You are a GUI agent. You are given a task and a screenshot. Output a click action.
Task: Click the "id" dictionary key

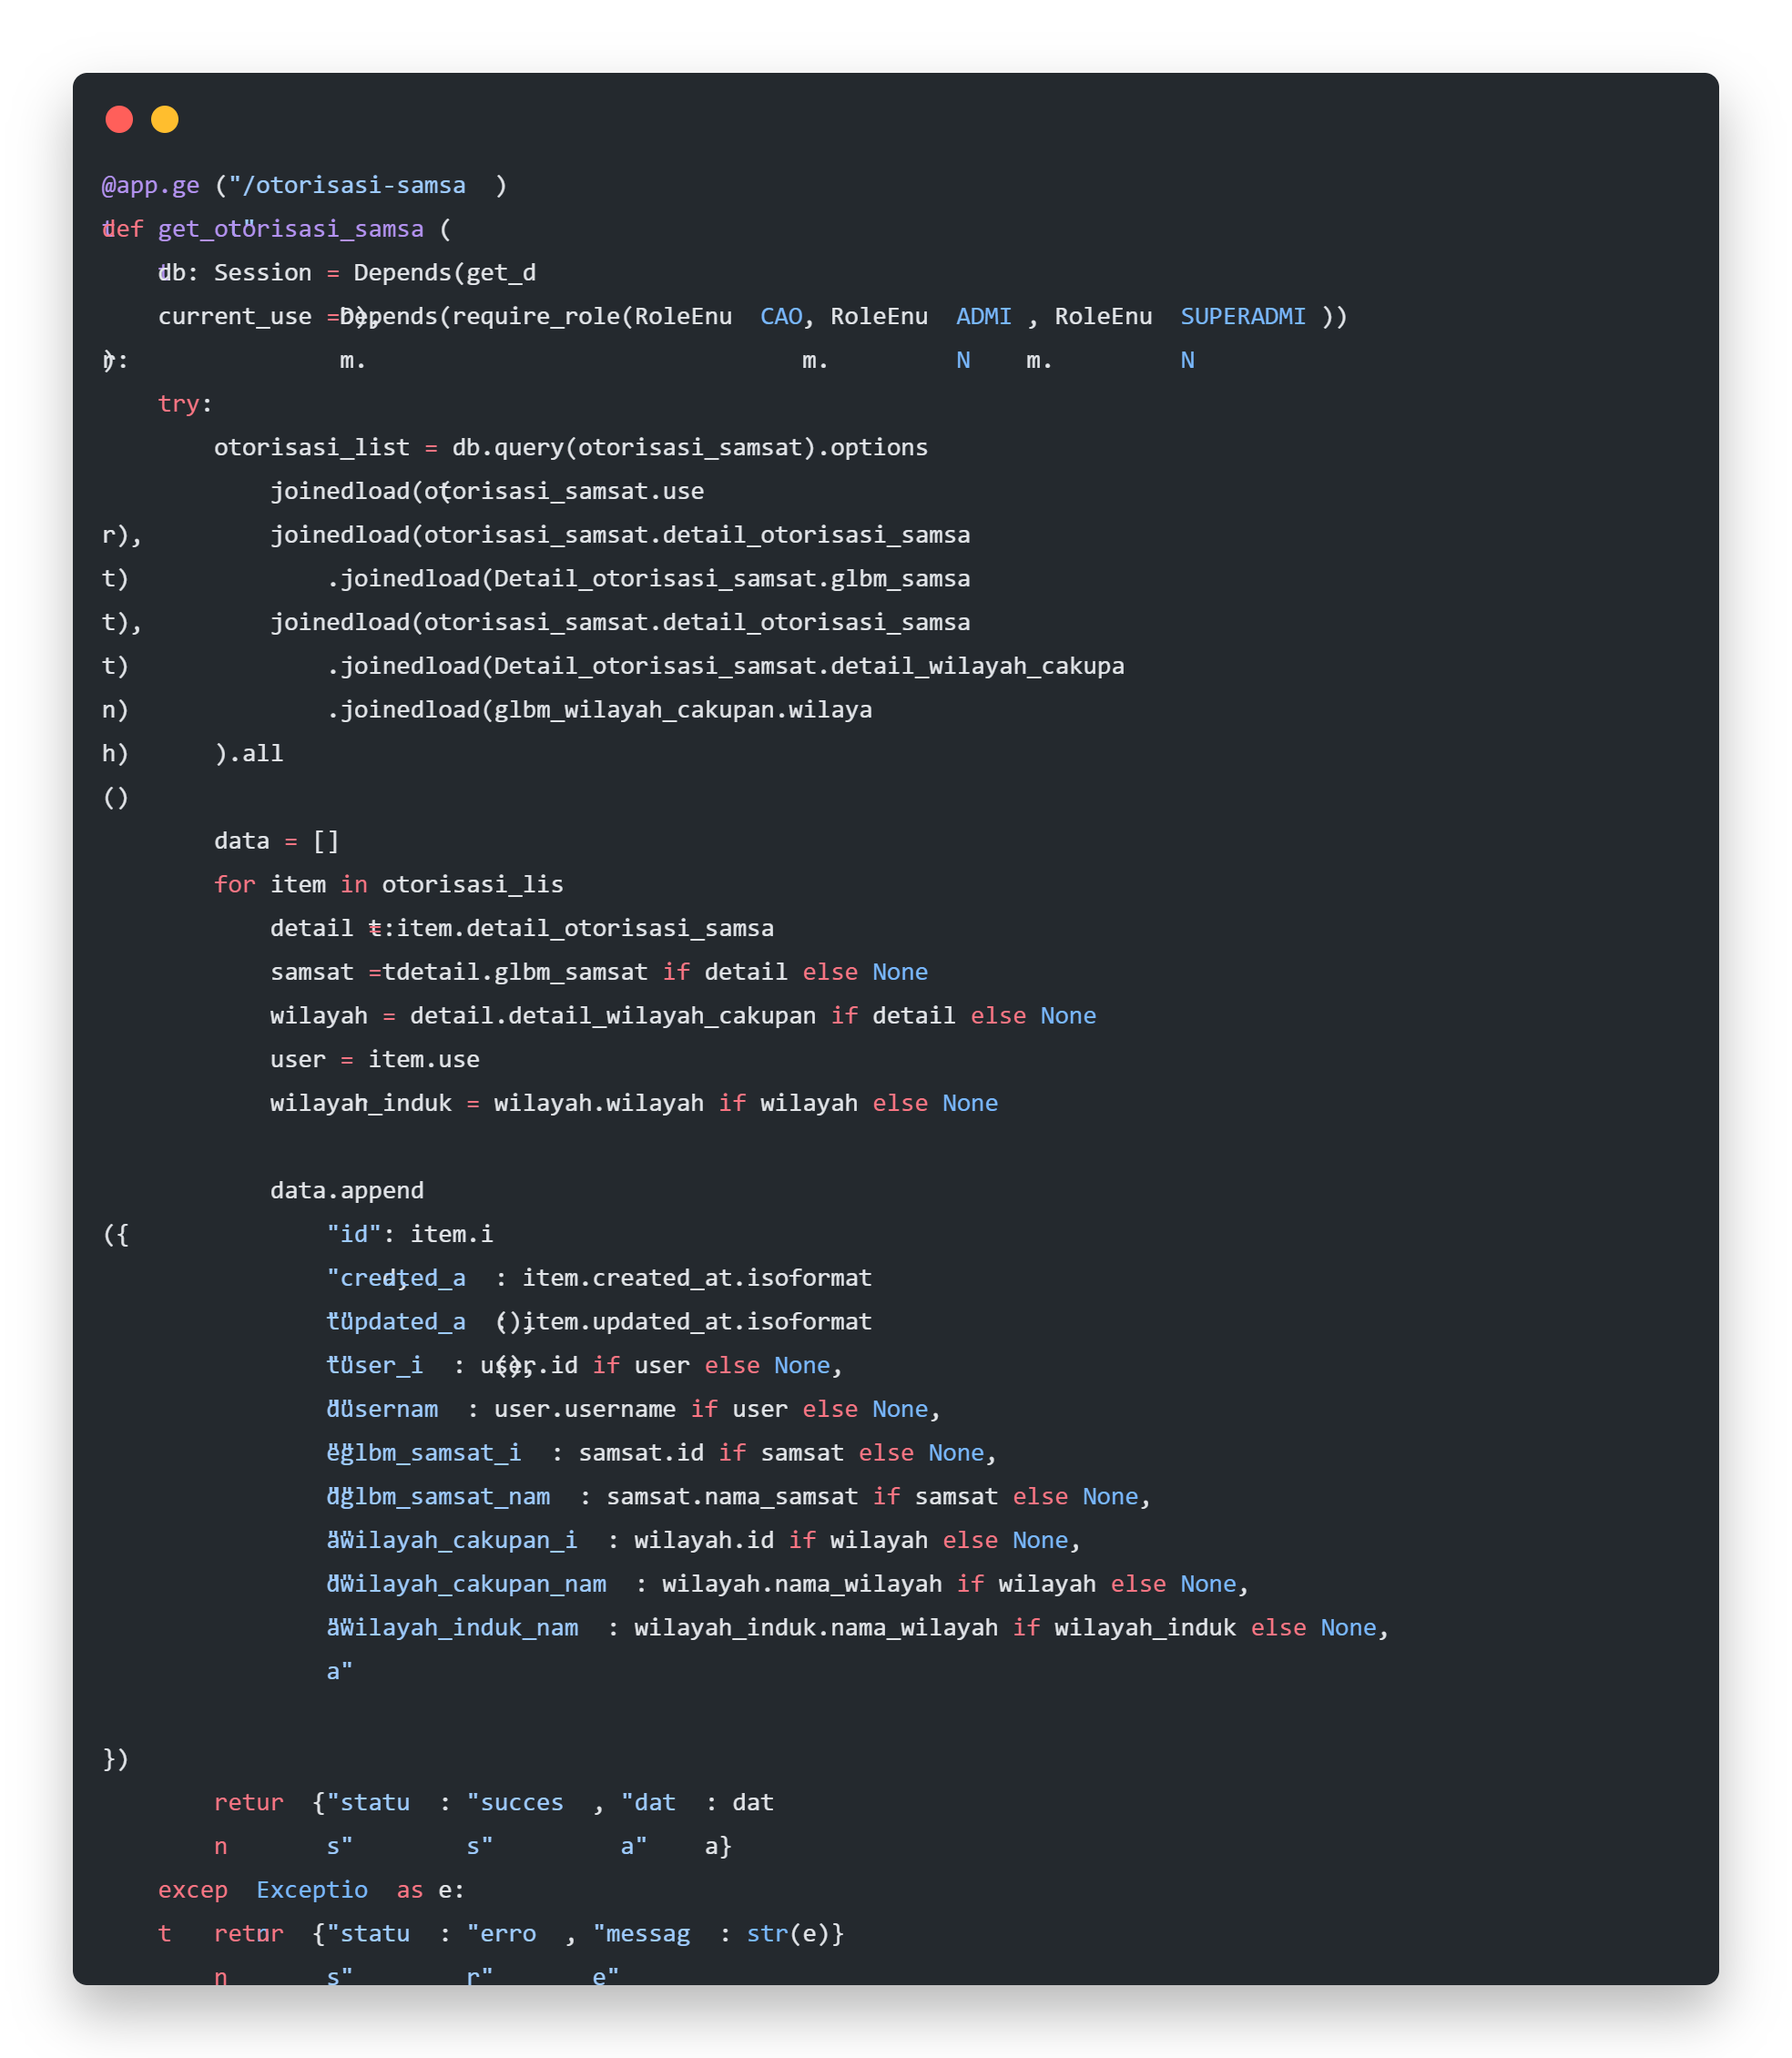pyautogui.click(x=354, y=1234)
